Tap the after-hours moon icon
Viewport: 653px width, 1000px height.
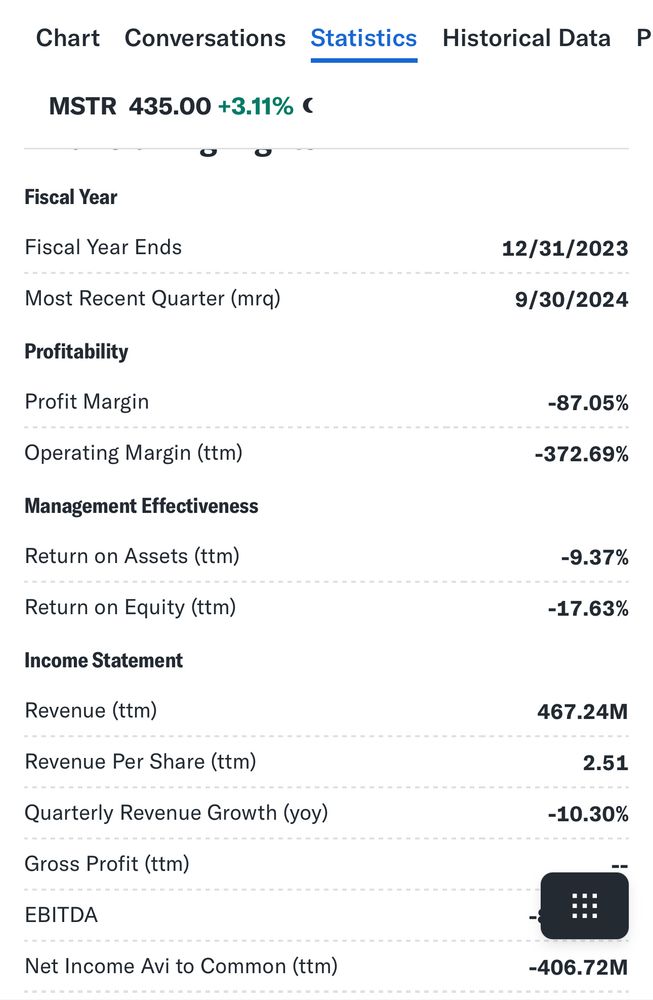307,105
